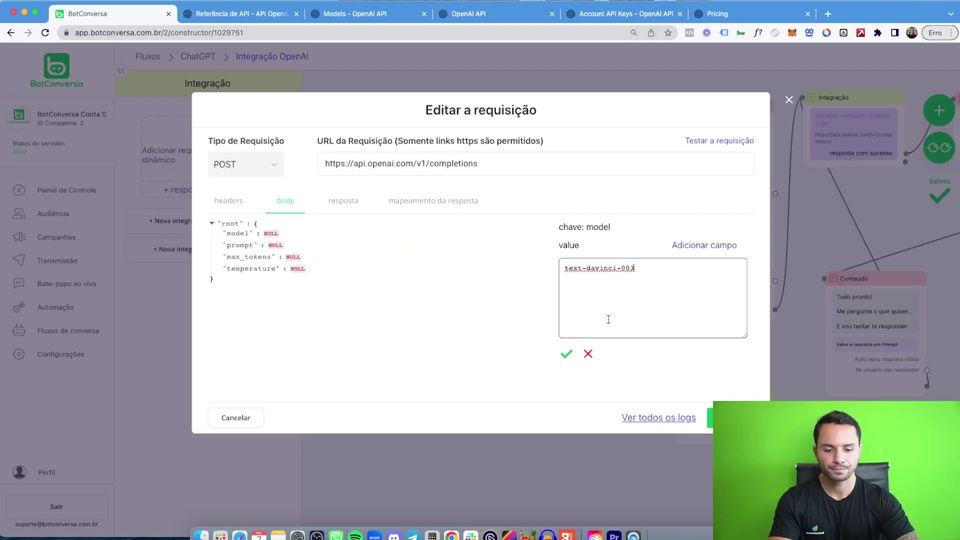
Task: Close the Editar a requisição dialog
Action: pos(789,100)
